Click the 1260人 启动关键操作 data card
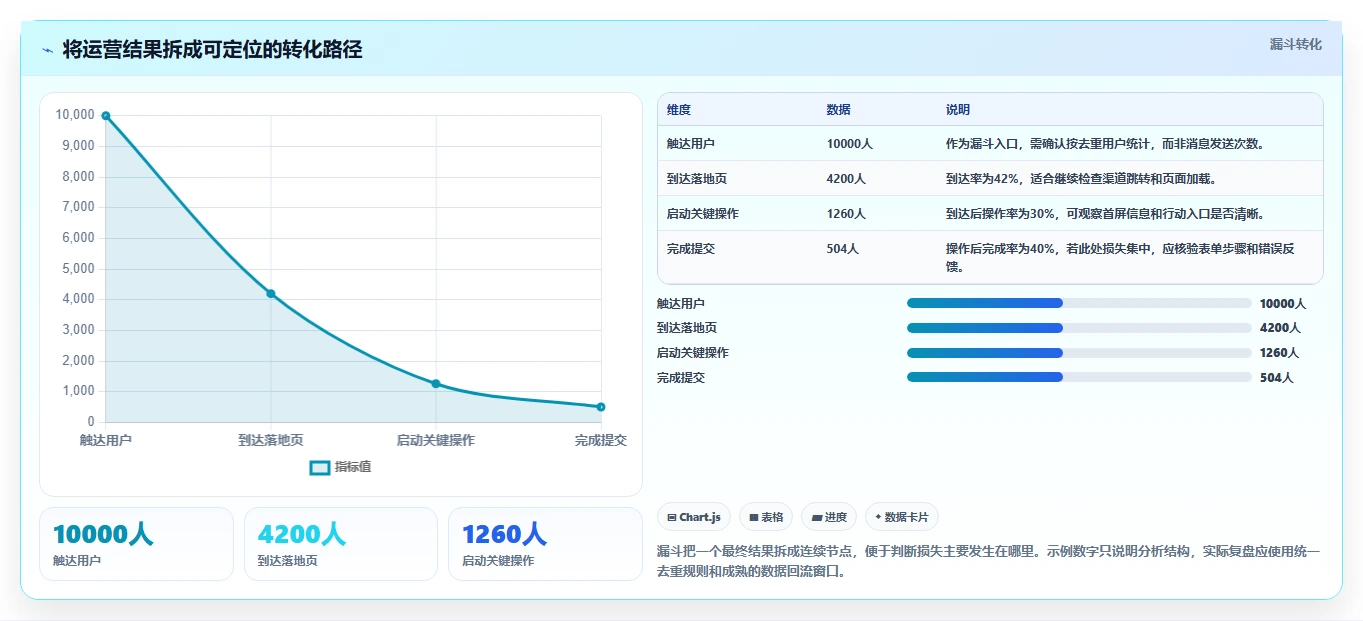The width and height of the screenshot is (1363, 621). point(545,544)
